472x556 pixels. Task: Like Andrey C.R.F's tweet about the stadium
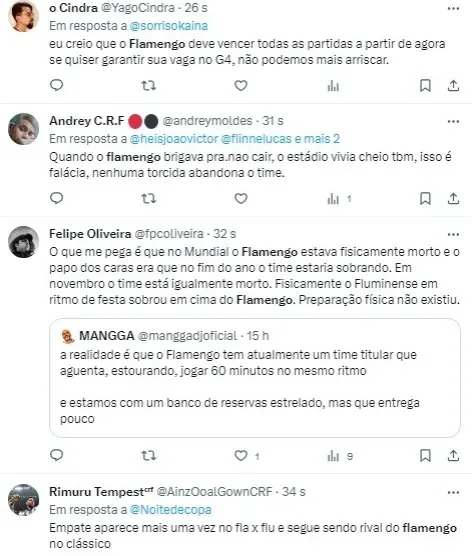coord(241,198)
